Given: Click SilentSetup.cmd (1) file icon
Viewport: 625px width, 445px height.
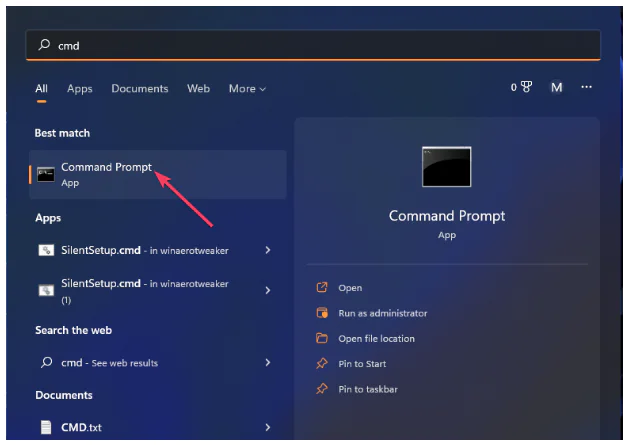Looking at the screenshot, I should [46, 290].
